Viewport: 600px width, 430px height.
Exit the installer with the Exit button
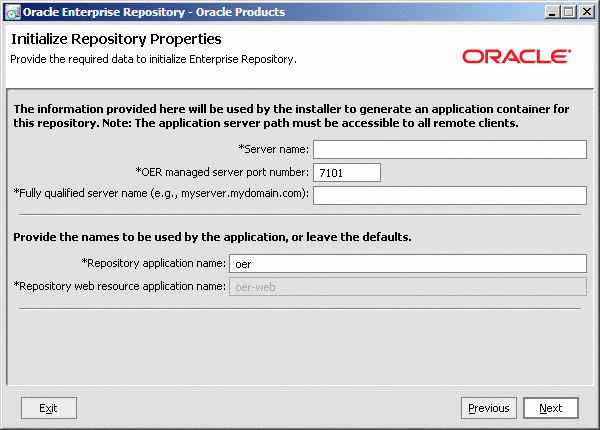pos(49,408)
